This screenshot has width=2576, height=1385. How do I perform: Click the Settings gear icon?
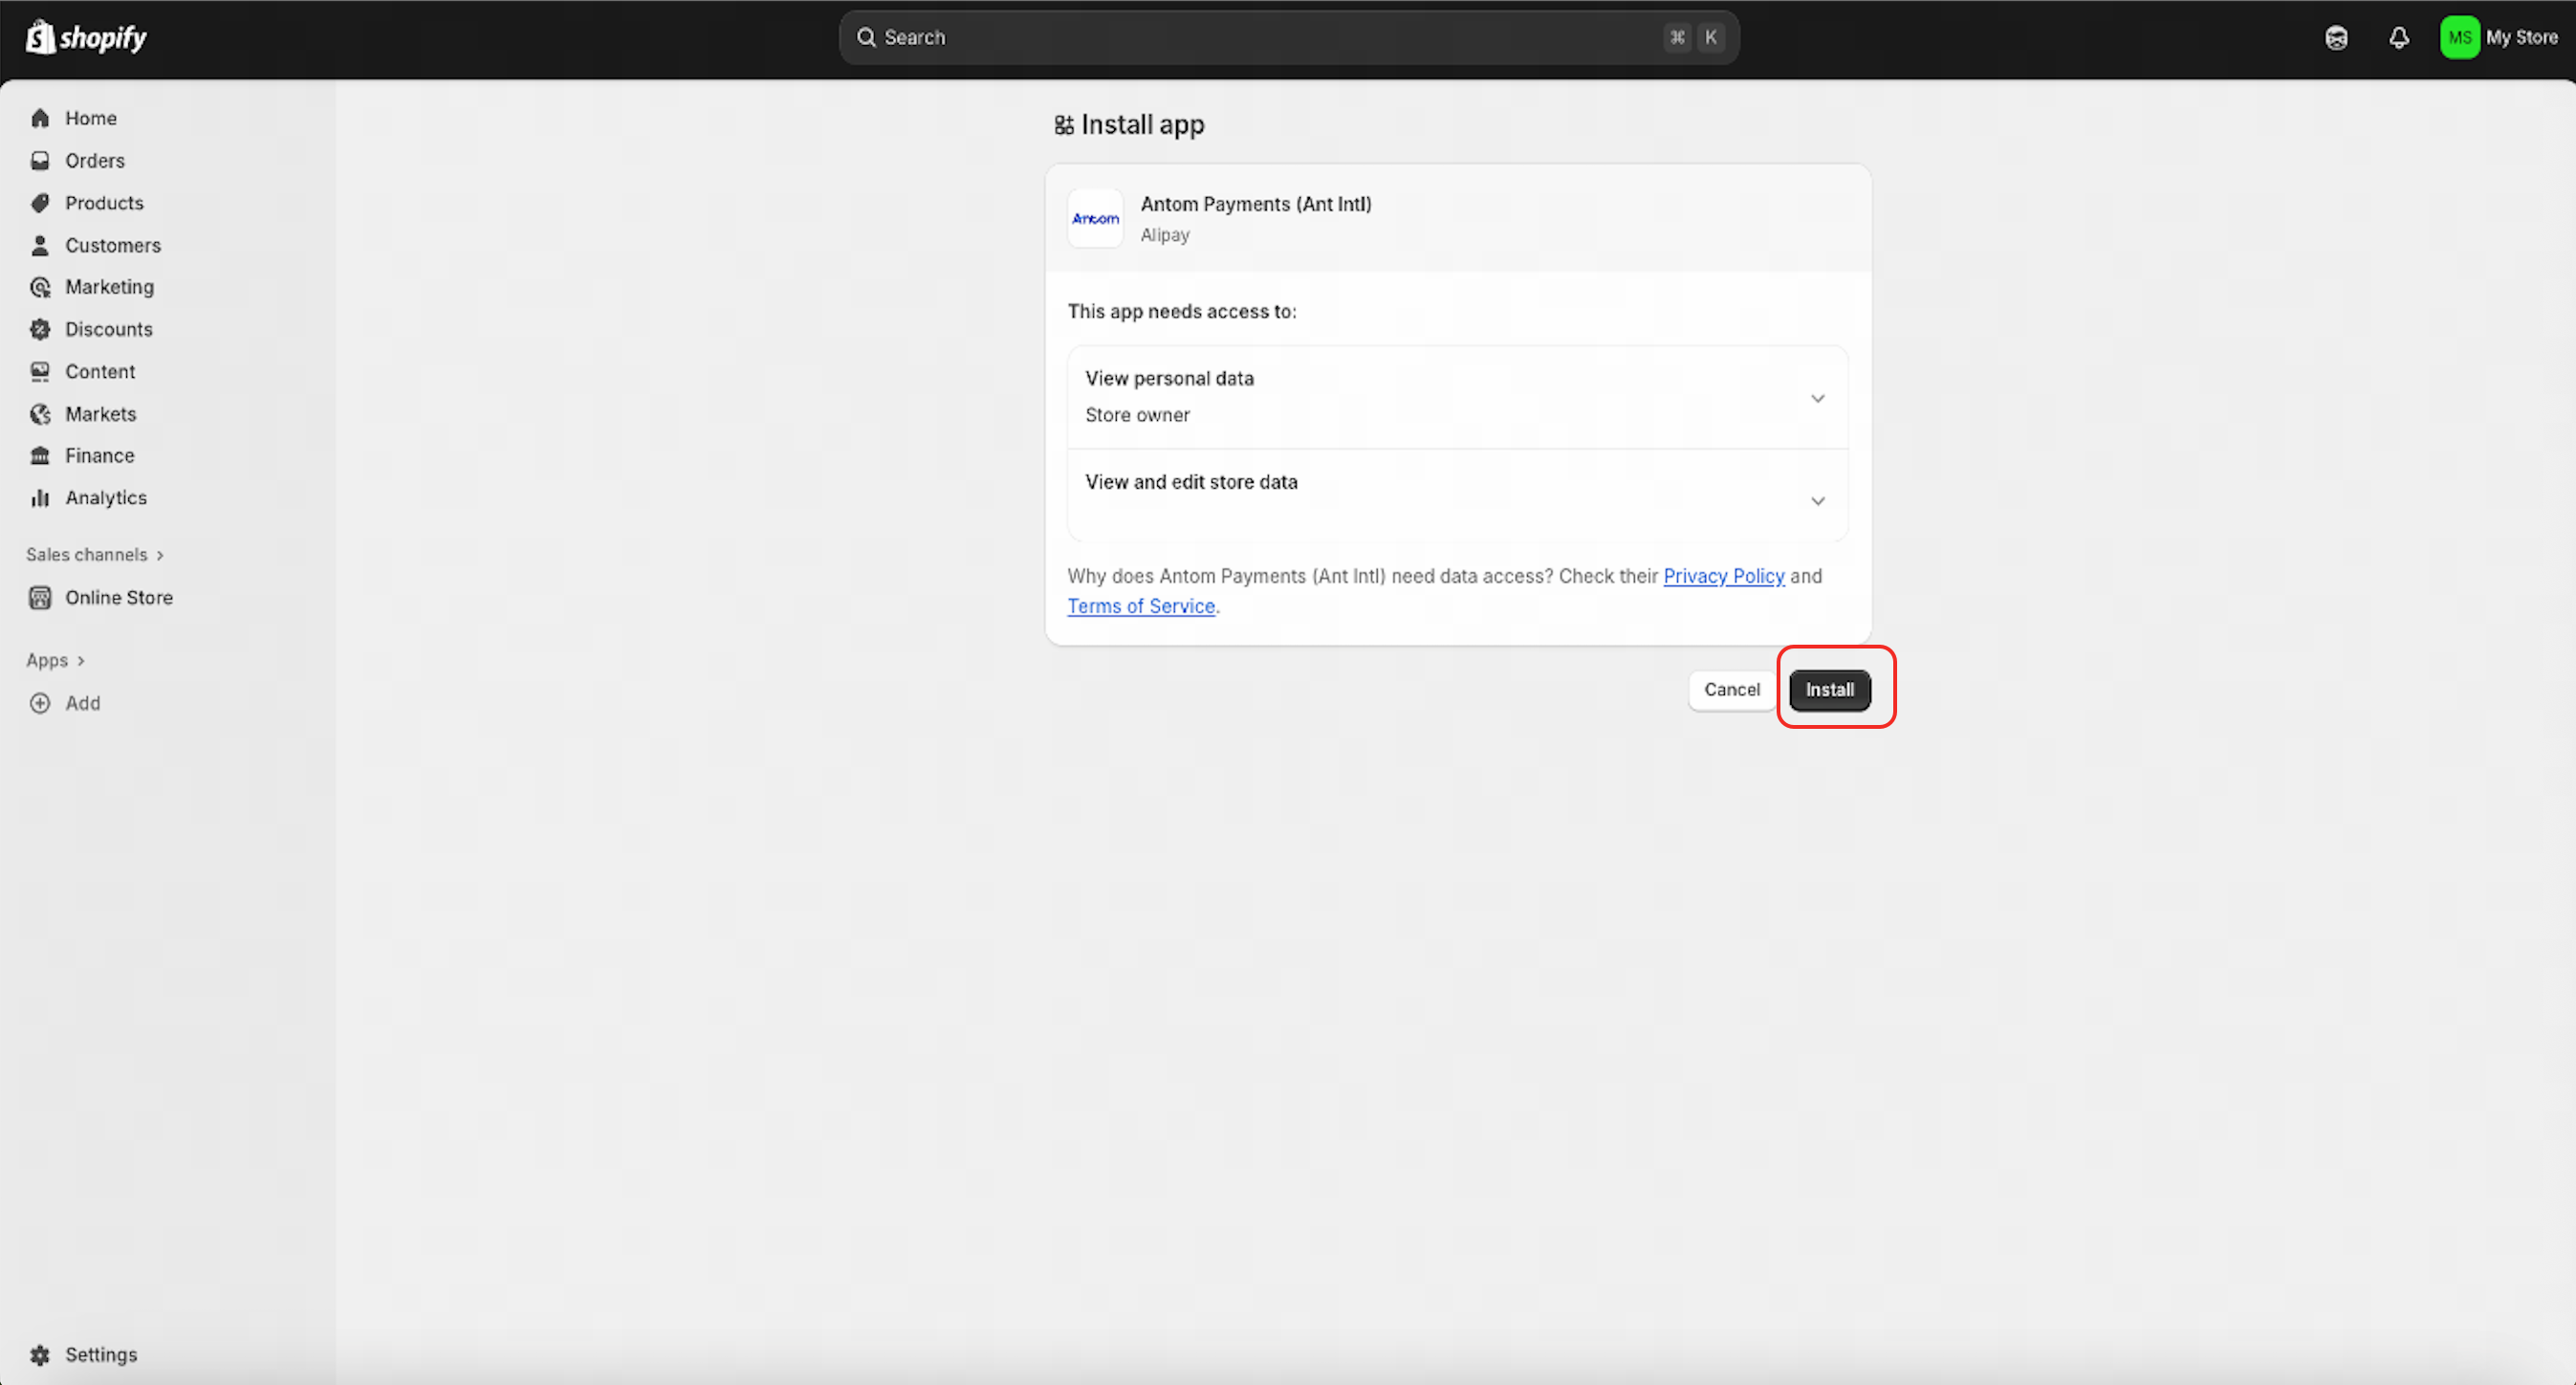(40, 1354)
